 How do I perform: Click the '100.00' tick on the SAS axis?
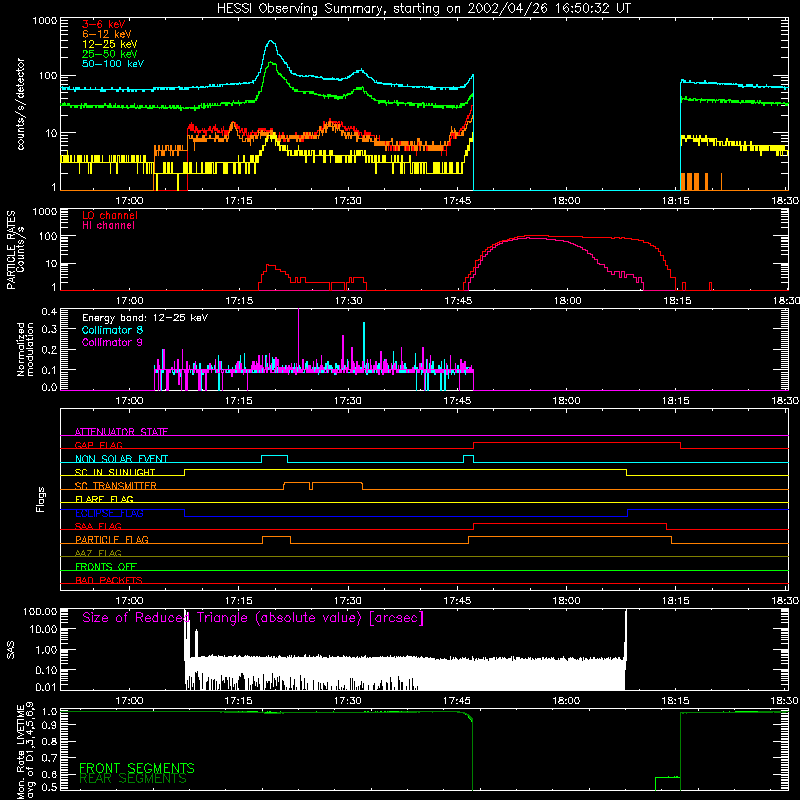pyautogui.click(x=40, y=611)
